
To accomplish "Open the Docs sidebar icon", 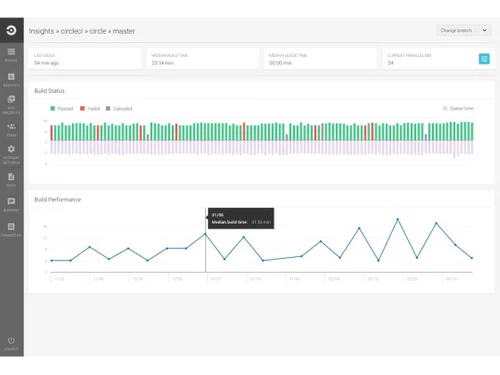I will [11, 176].
